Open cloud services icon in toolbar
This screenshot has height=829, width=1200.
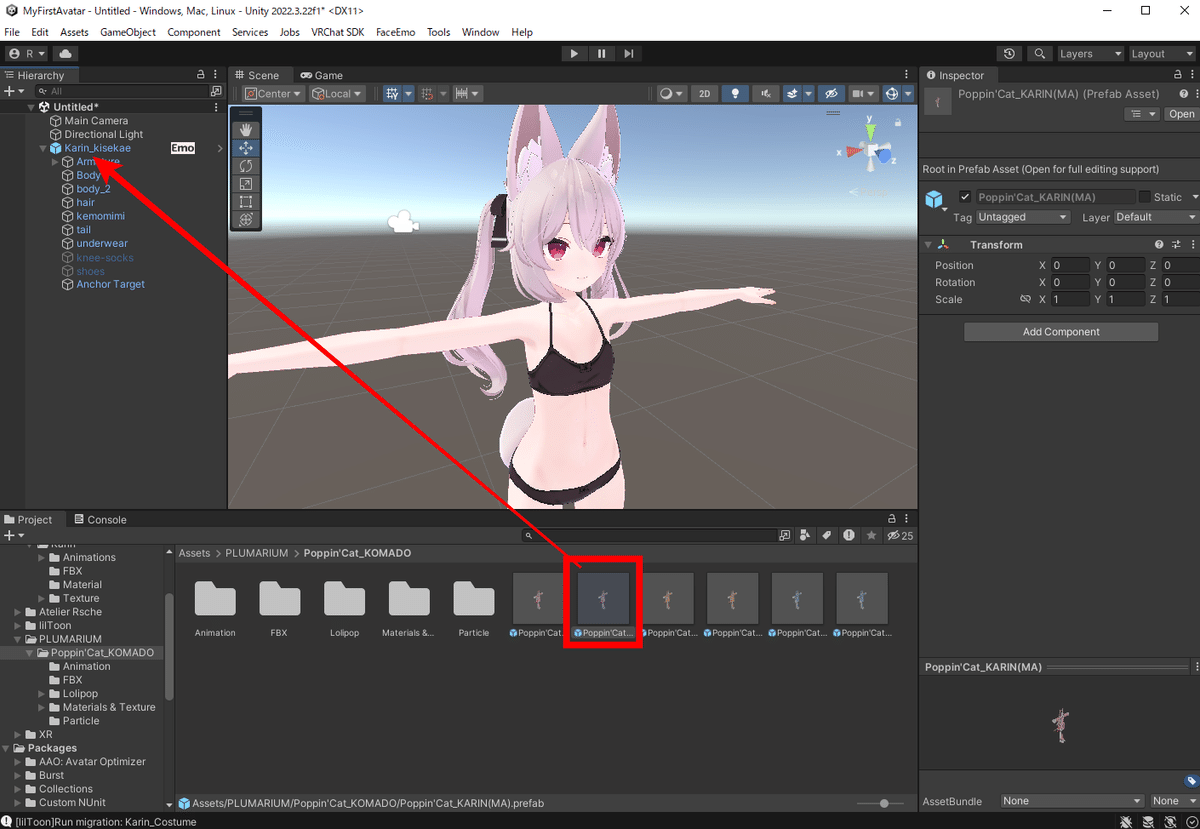point(66,54)
